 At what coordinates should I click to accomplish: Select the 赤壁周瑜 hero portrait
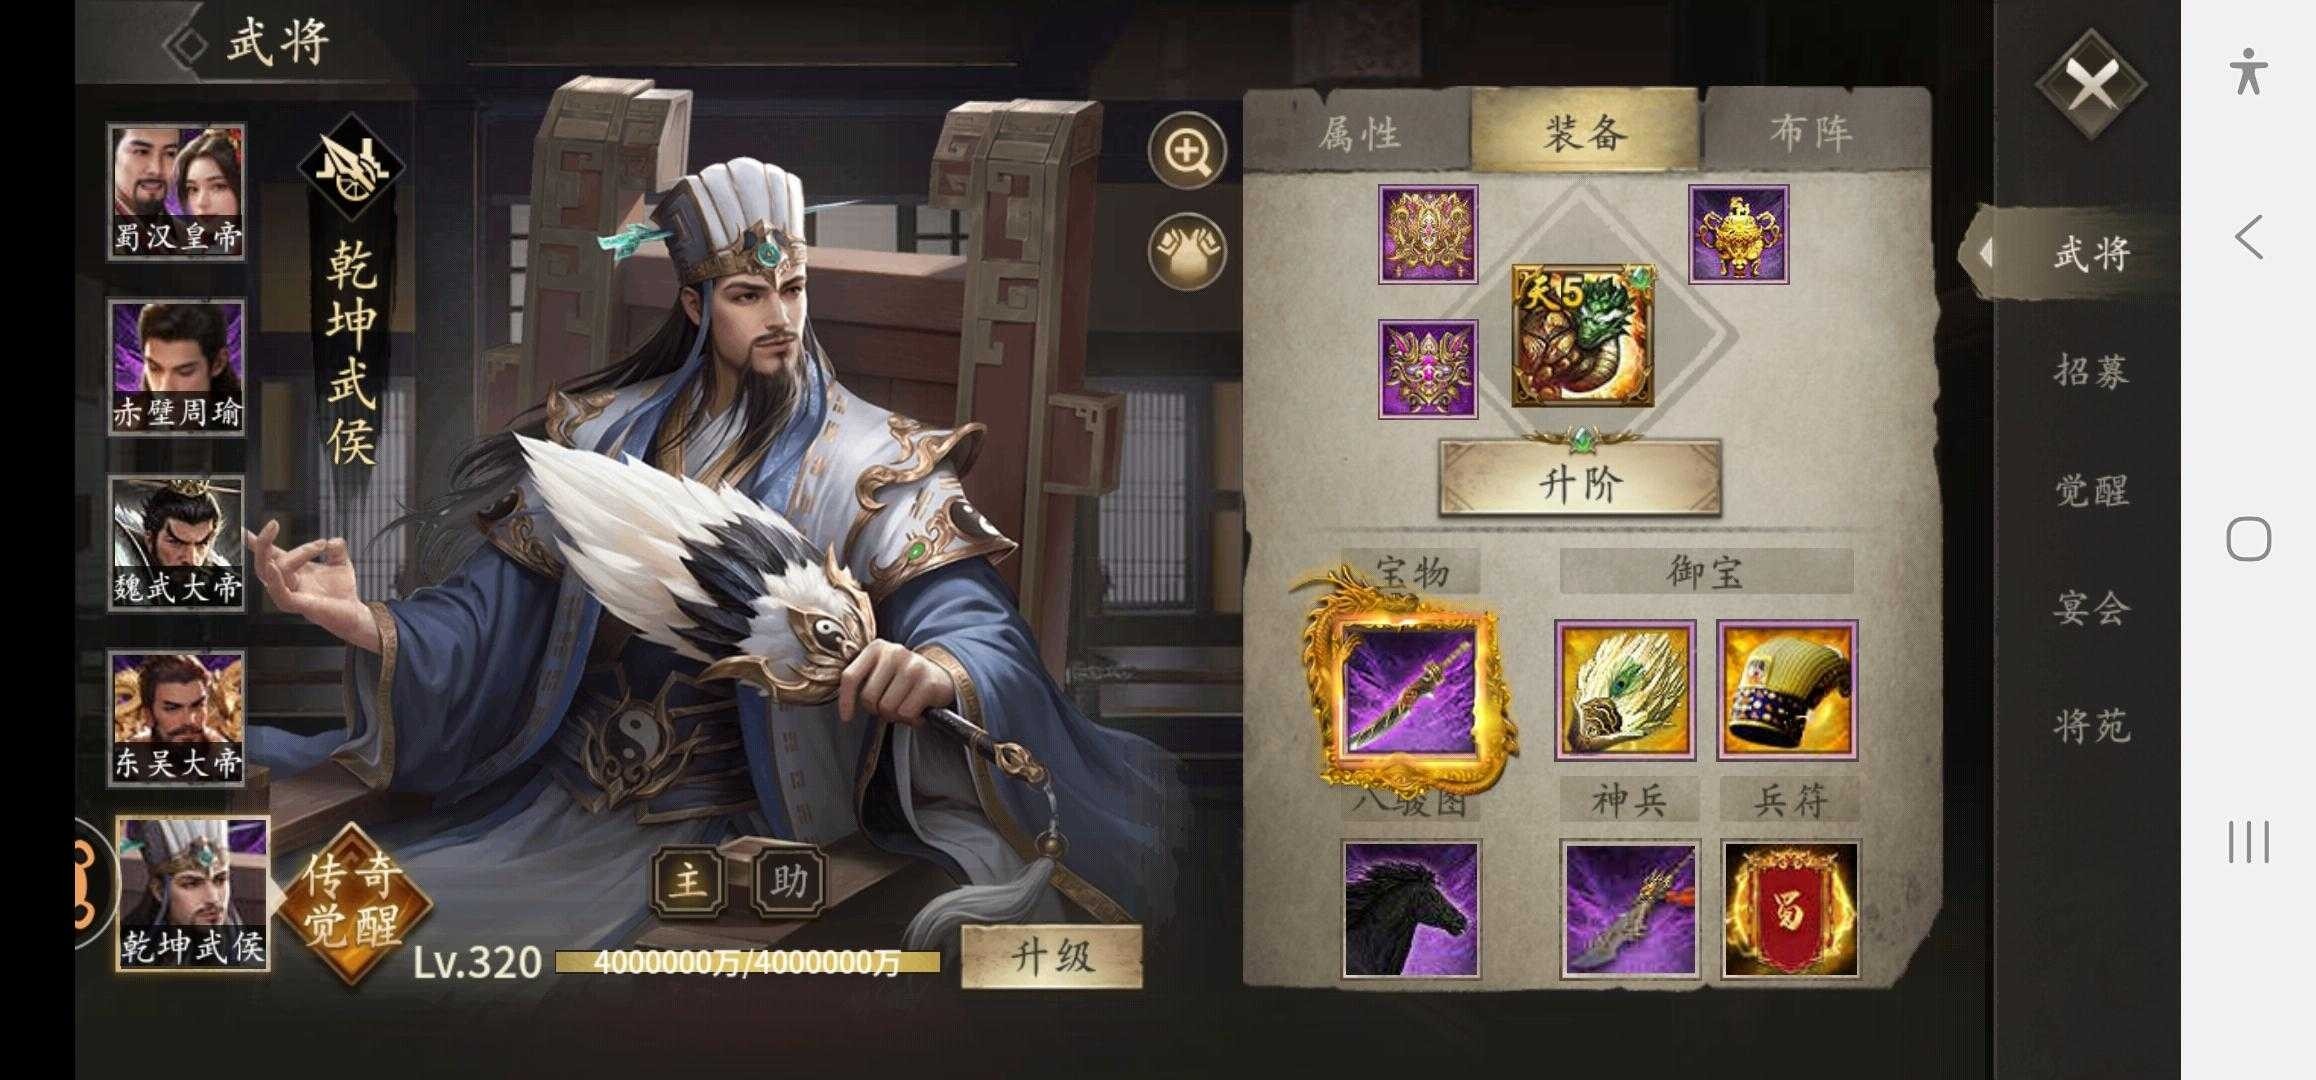[x=177, y=366]
